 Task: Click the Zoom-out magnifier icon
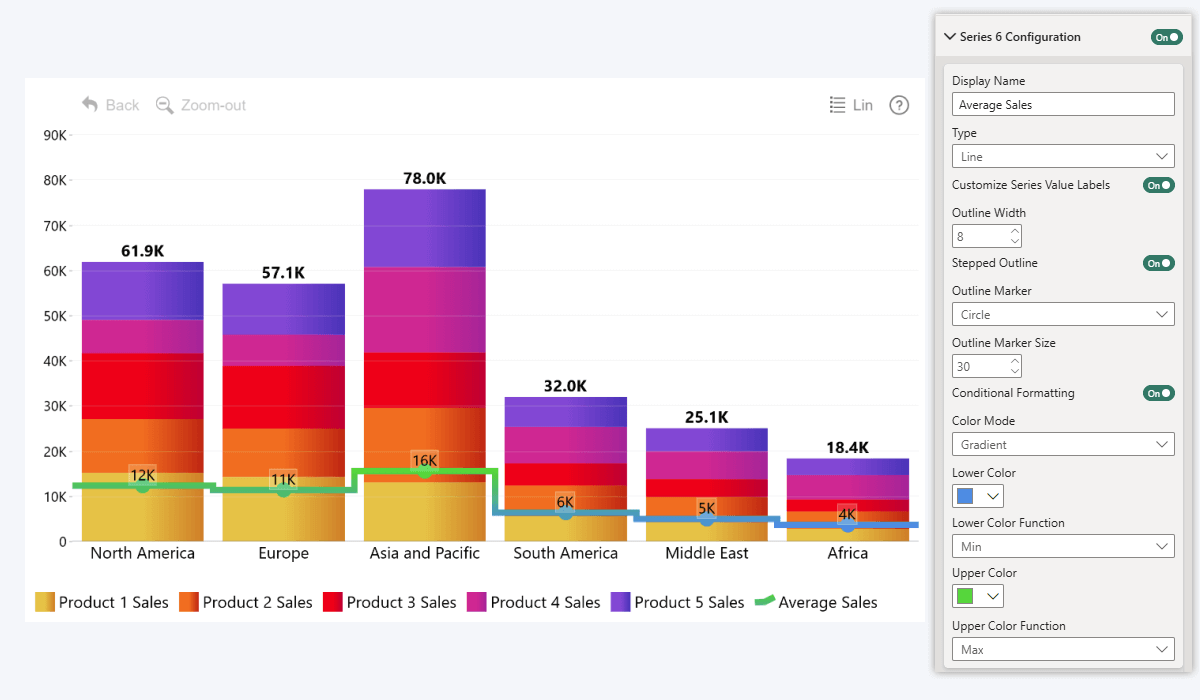click(x=165, y=105)
